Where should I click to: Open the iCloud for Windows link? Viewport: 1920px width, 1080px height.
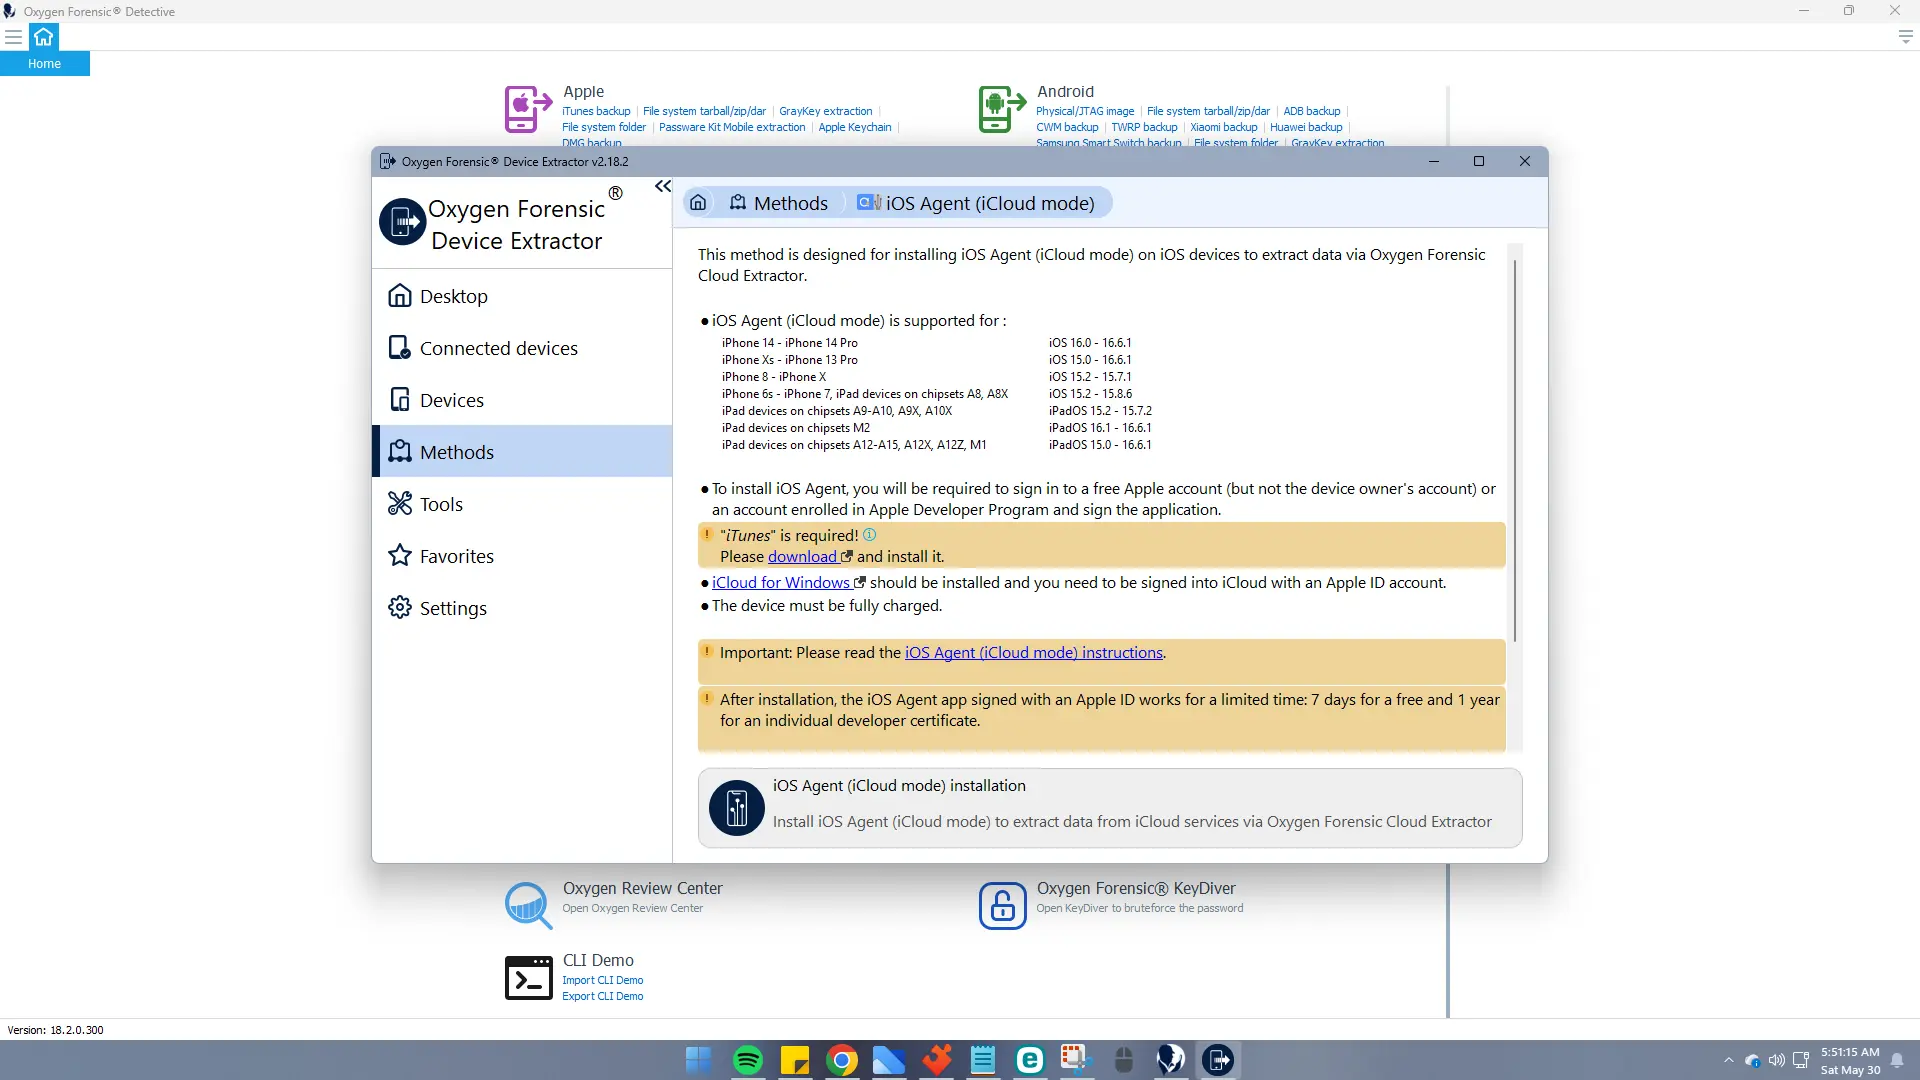781,583
